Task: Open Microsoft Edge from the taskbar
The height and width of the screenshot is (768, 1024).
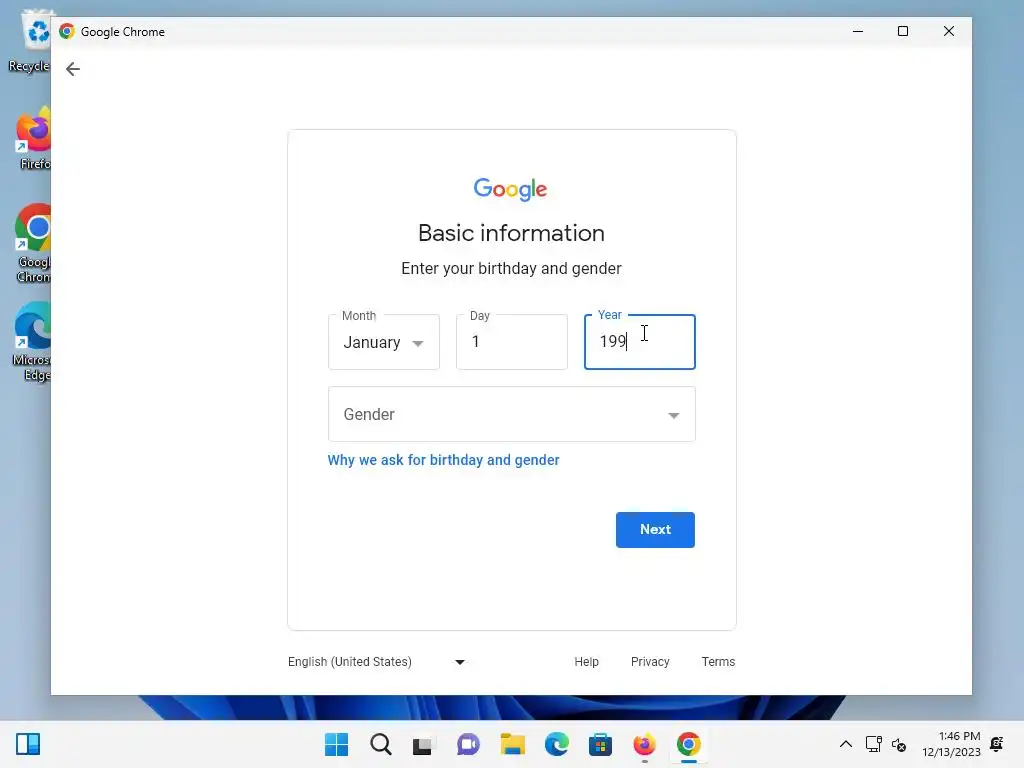Action: point(556,744)
